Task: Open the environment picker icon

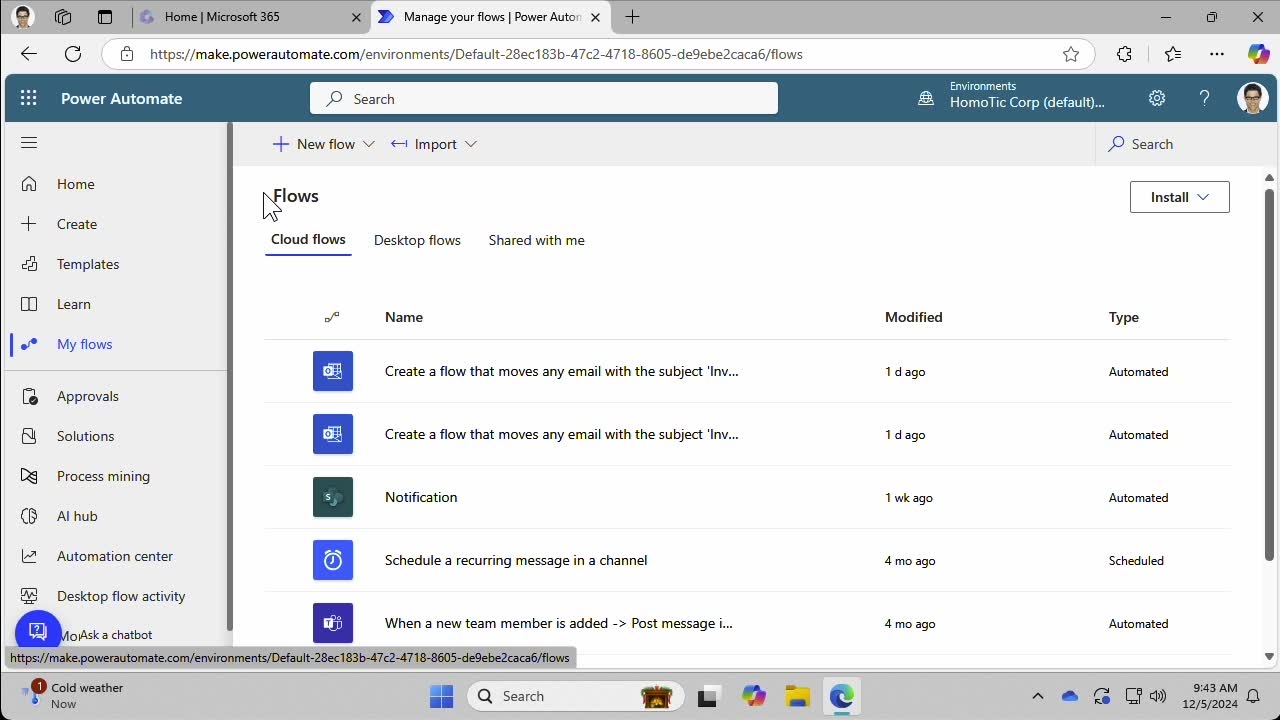Action: click(927, 98)
